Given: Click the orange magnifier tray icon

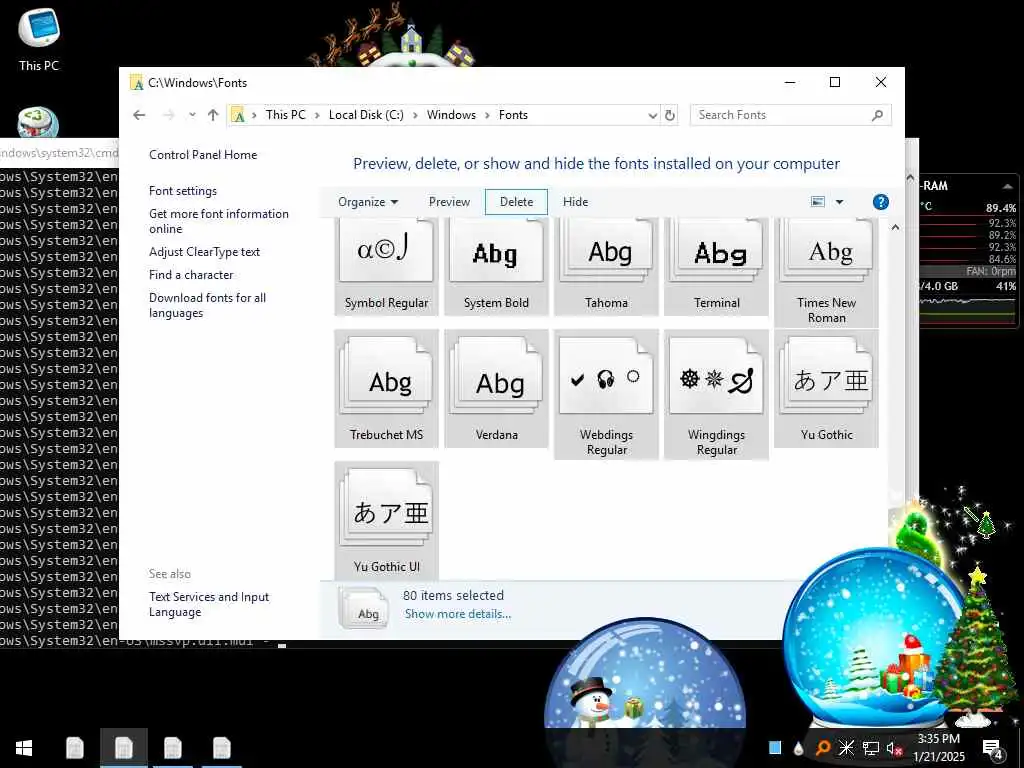Looking at the screenshot, I should (823, 748).
